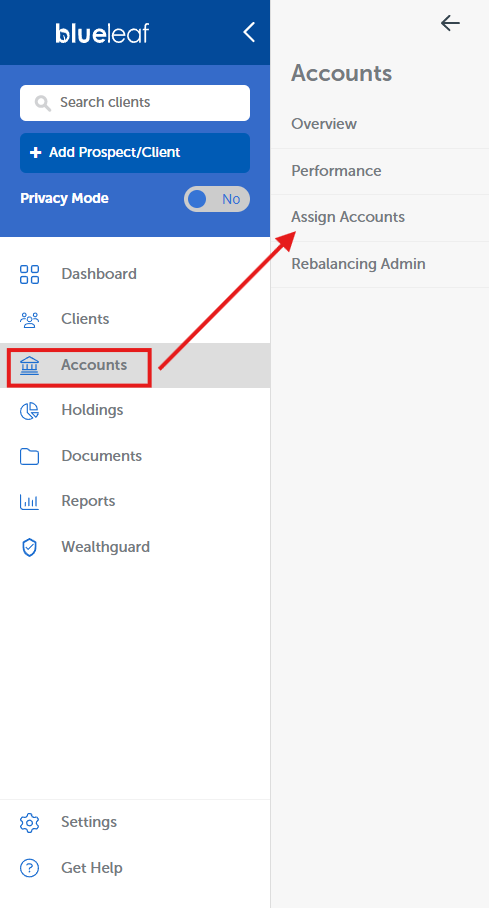Click the blueleaf logo
This screenshot has height=908, width=489.
[x=102, y=33]
